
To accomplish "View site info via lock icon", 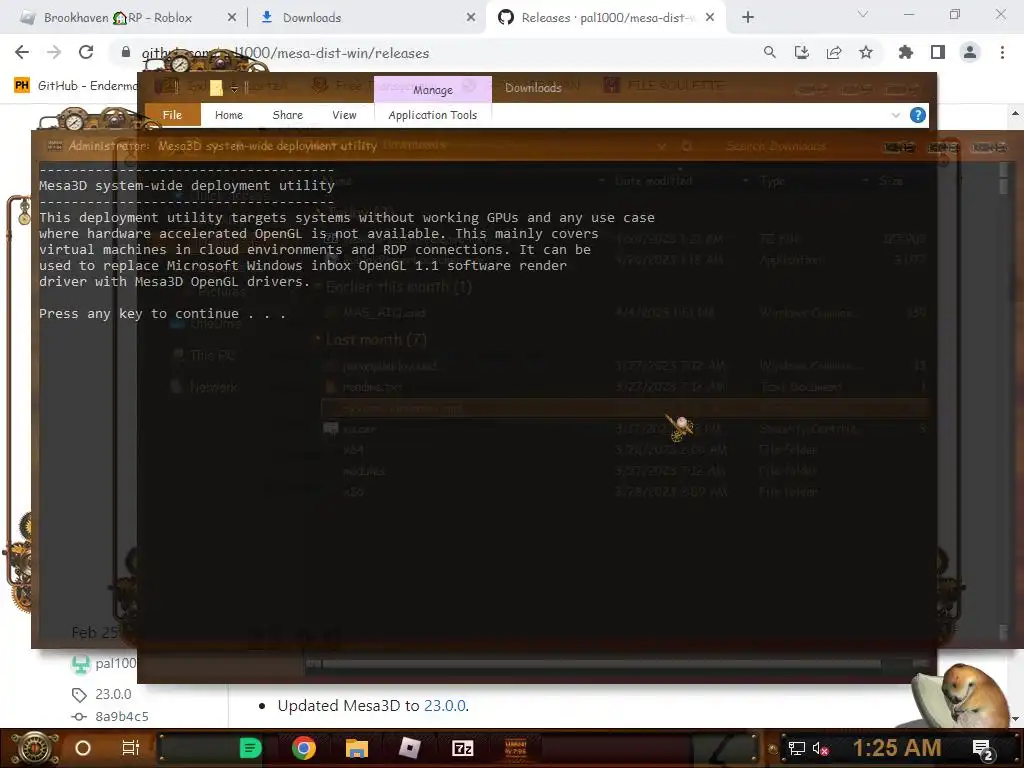I will point(126,52).
